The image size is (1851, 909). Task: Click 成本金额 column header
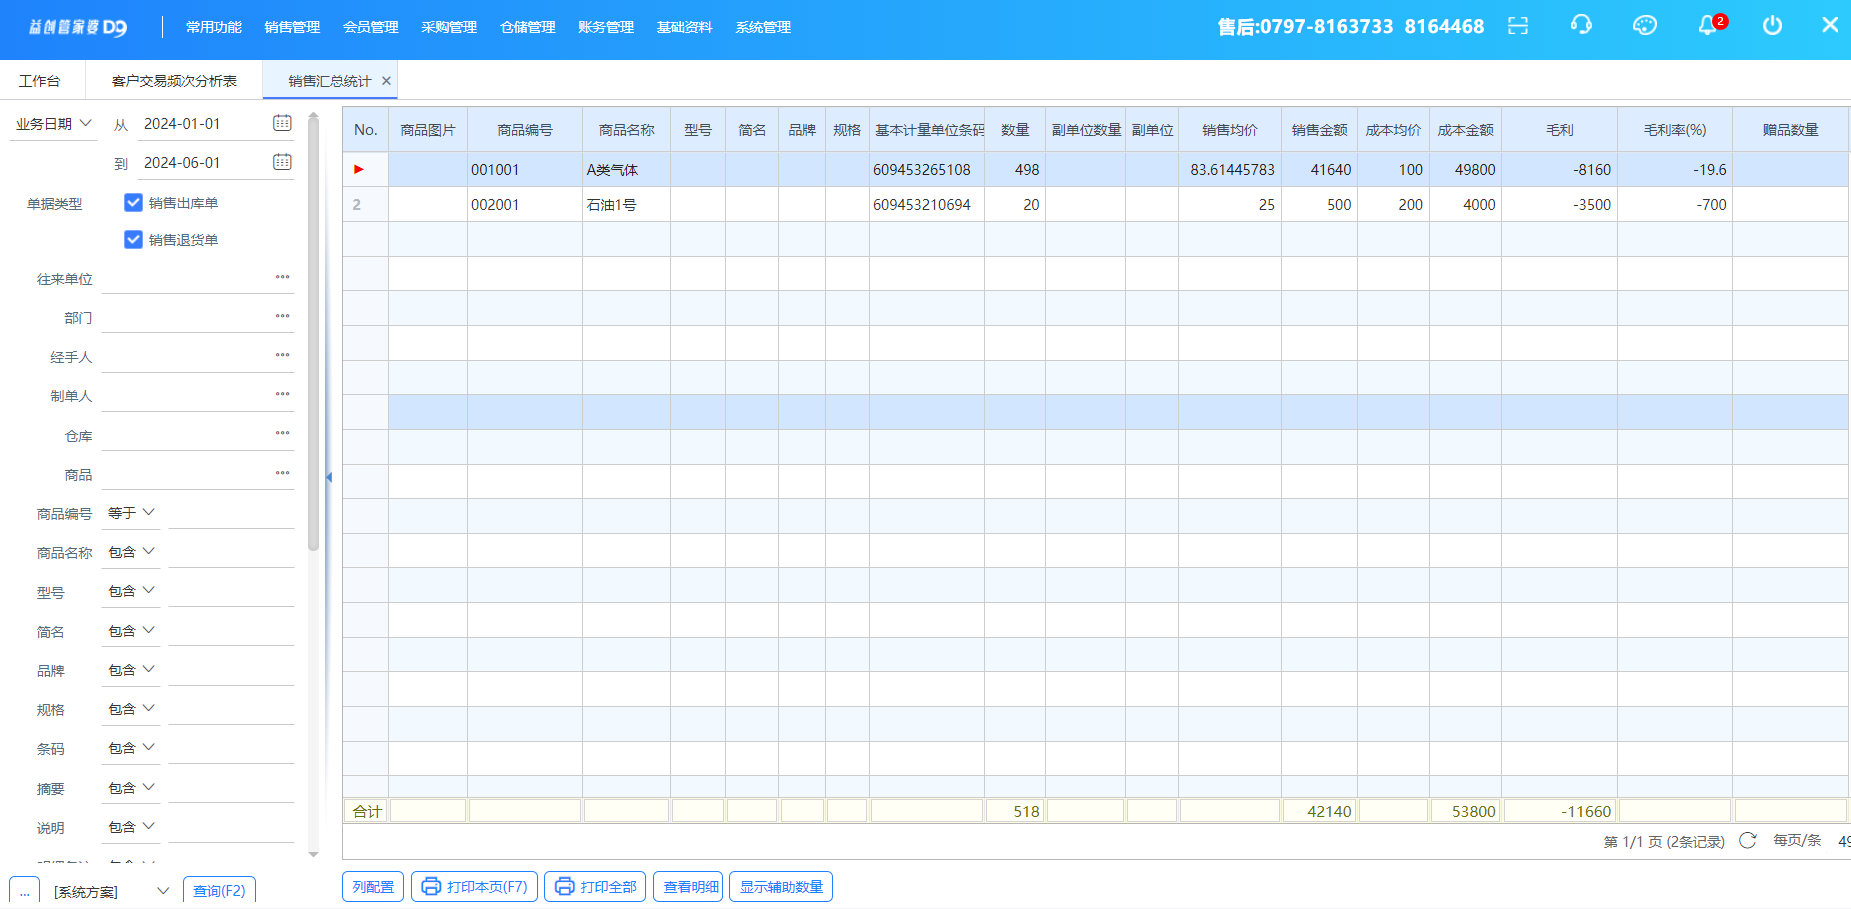coord(1465,130)
